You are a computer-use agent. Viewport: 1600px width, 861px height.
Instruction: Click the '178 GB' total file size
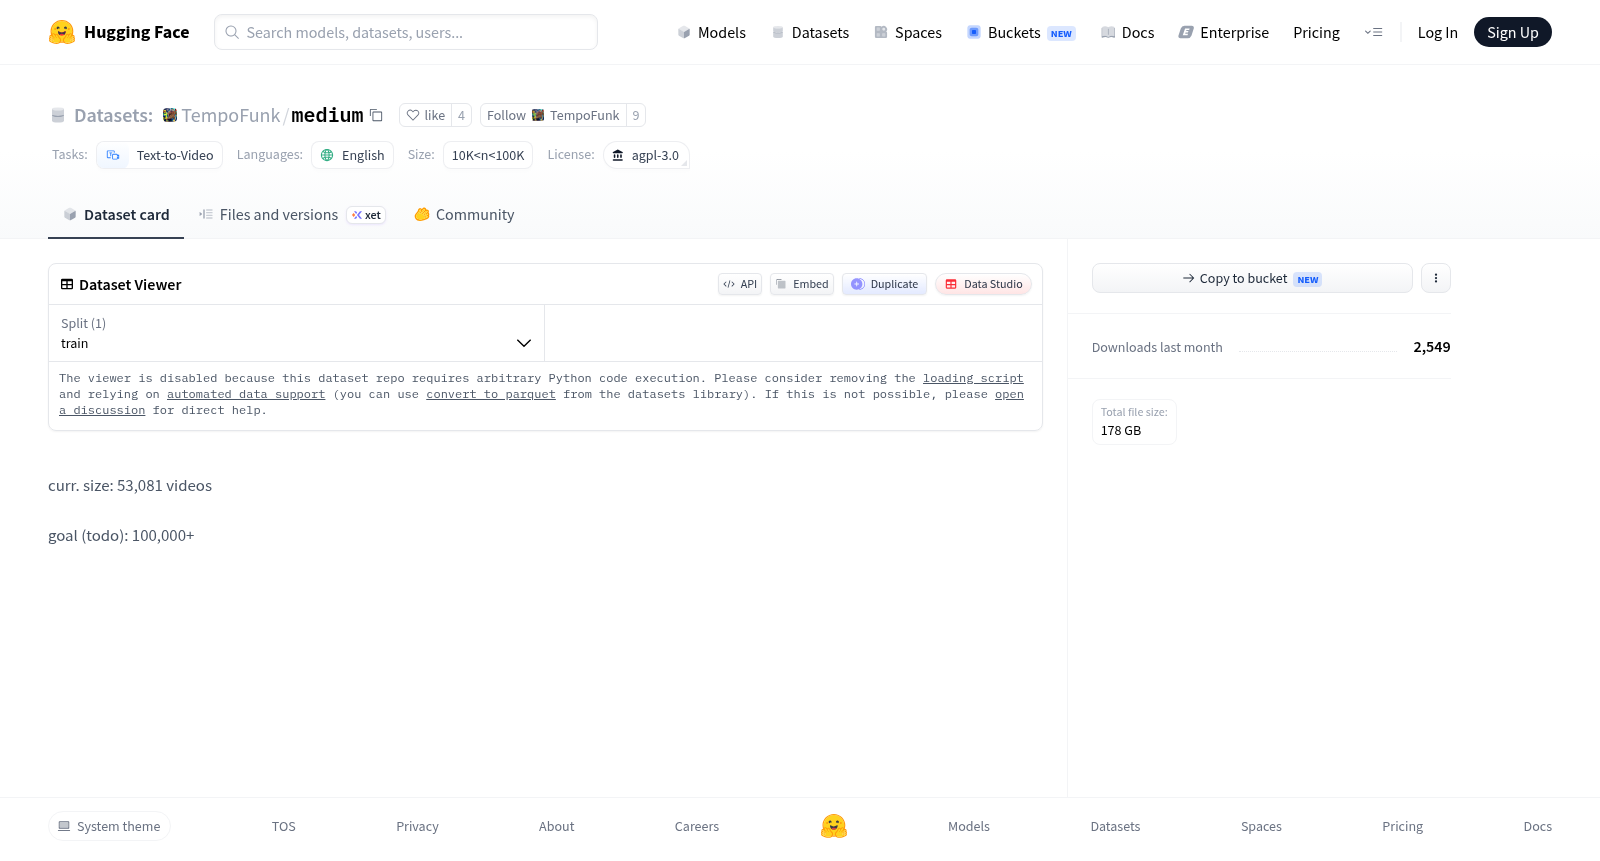[x=1121, y=431]
